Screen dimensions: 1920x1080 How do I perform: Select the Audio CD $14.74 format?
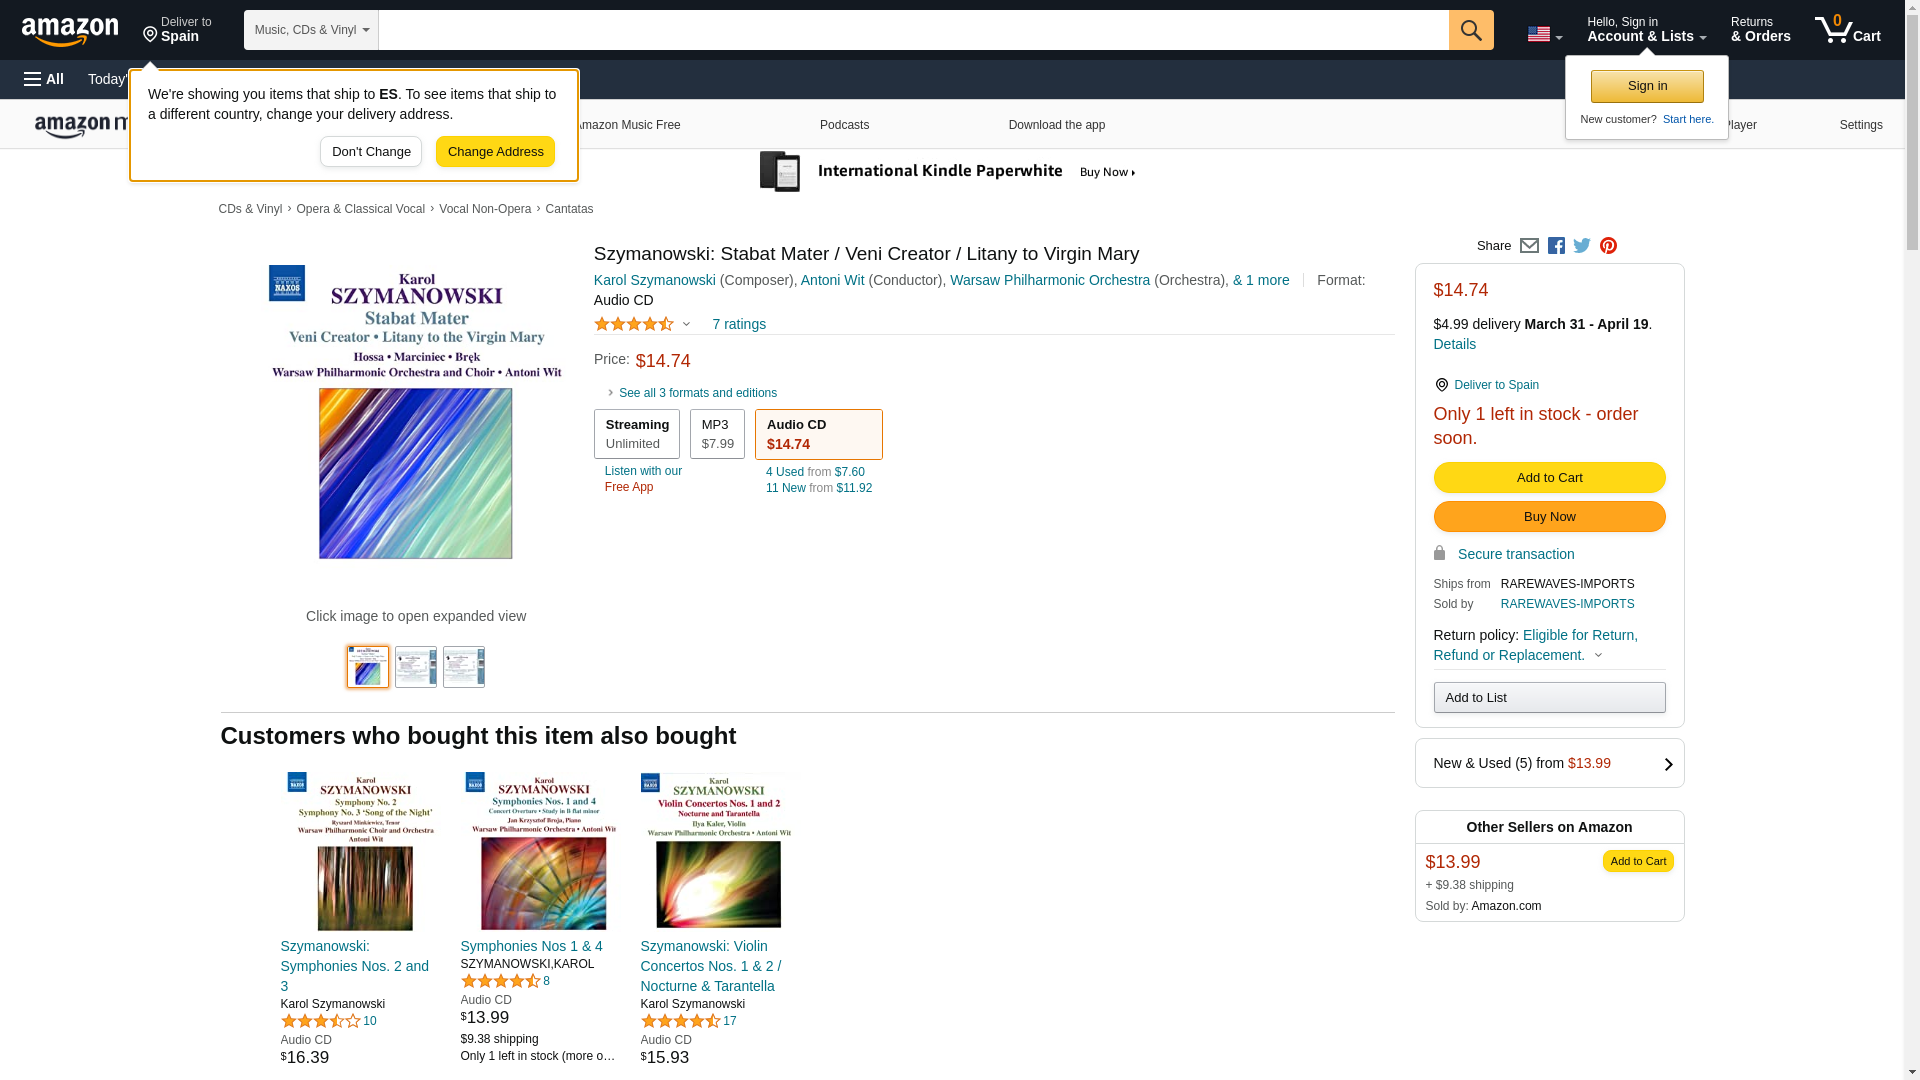[x=818, y=434]
